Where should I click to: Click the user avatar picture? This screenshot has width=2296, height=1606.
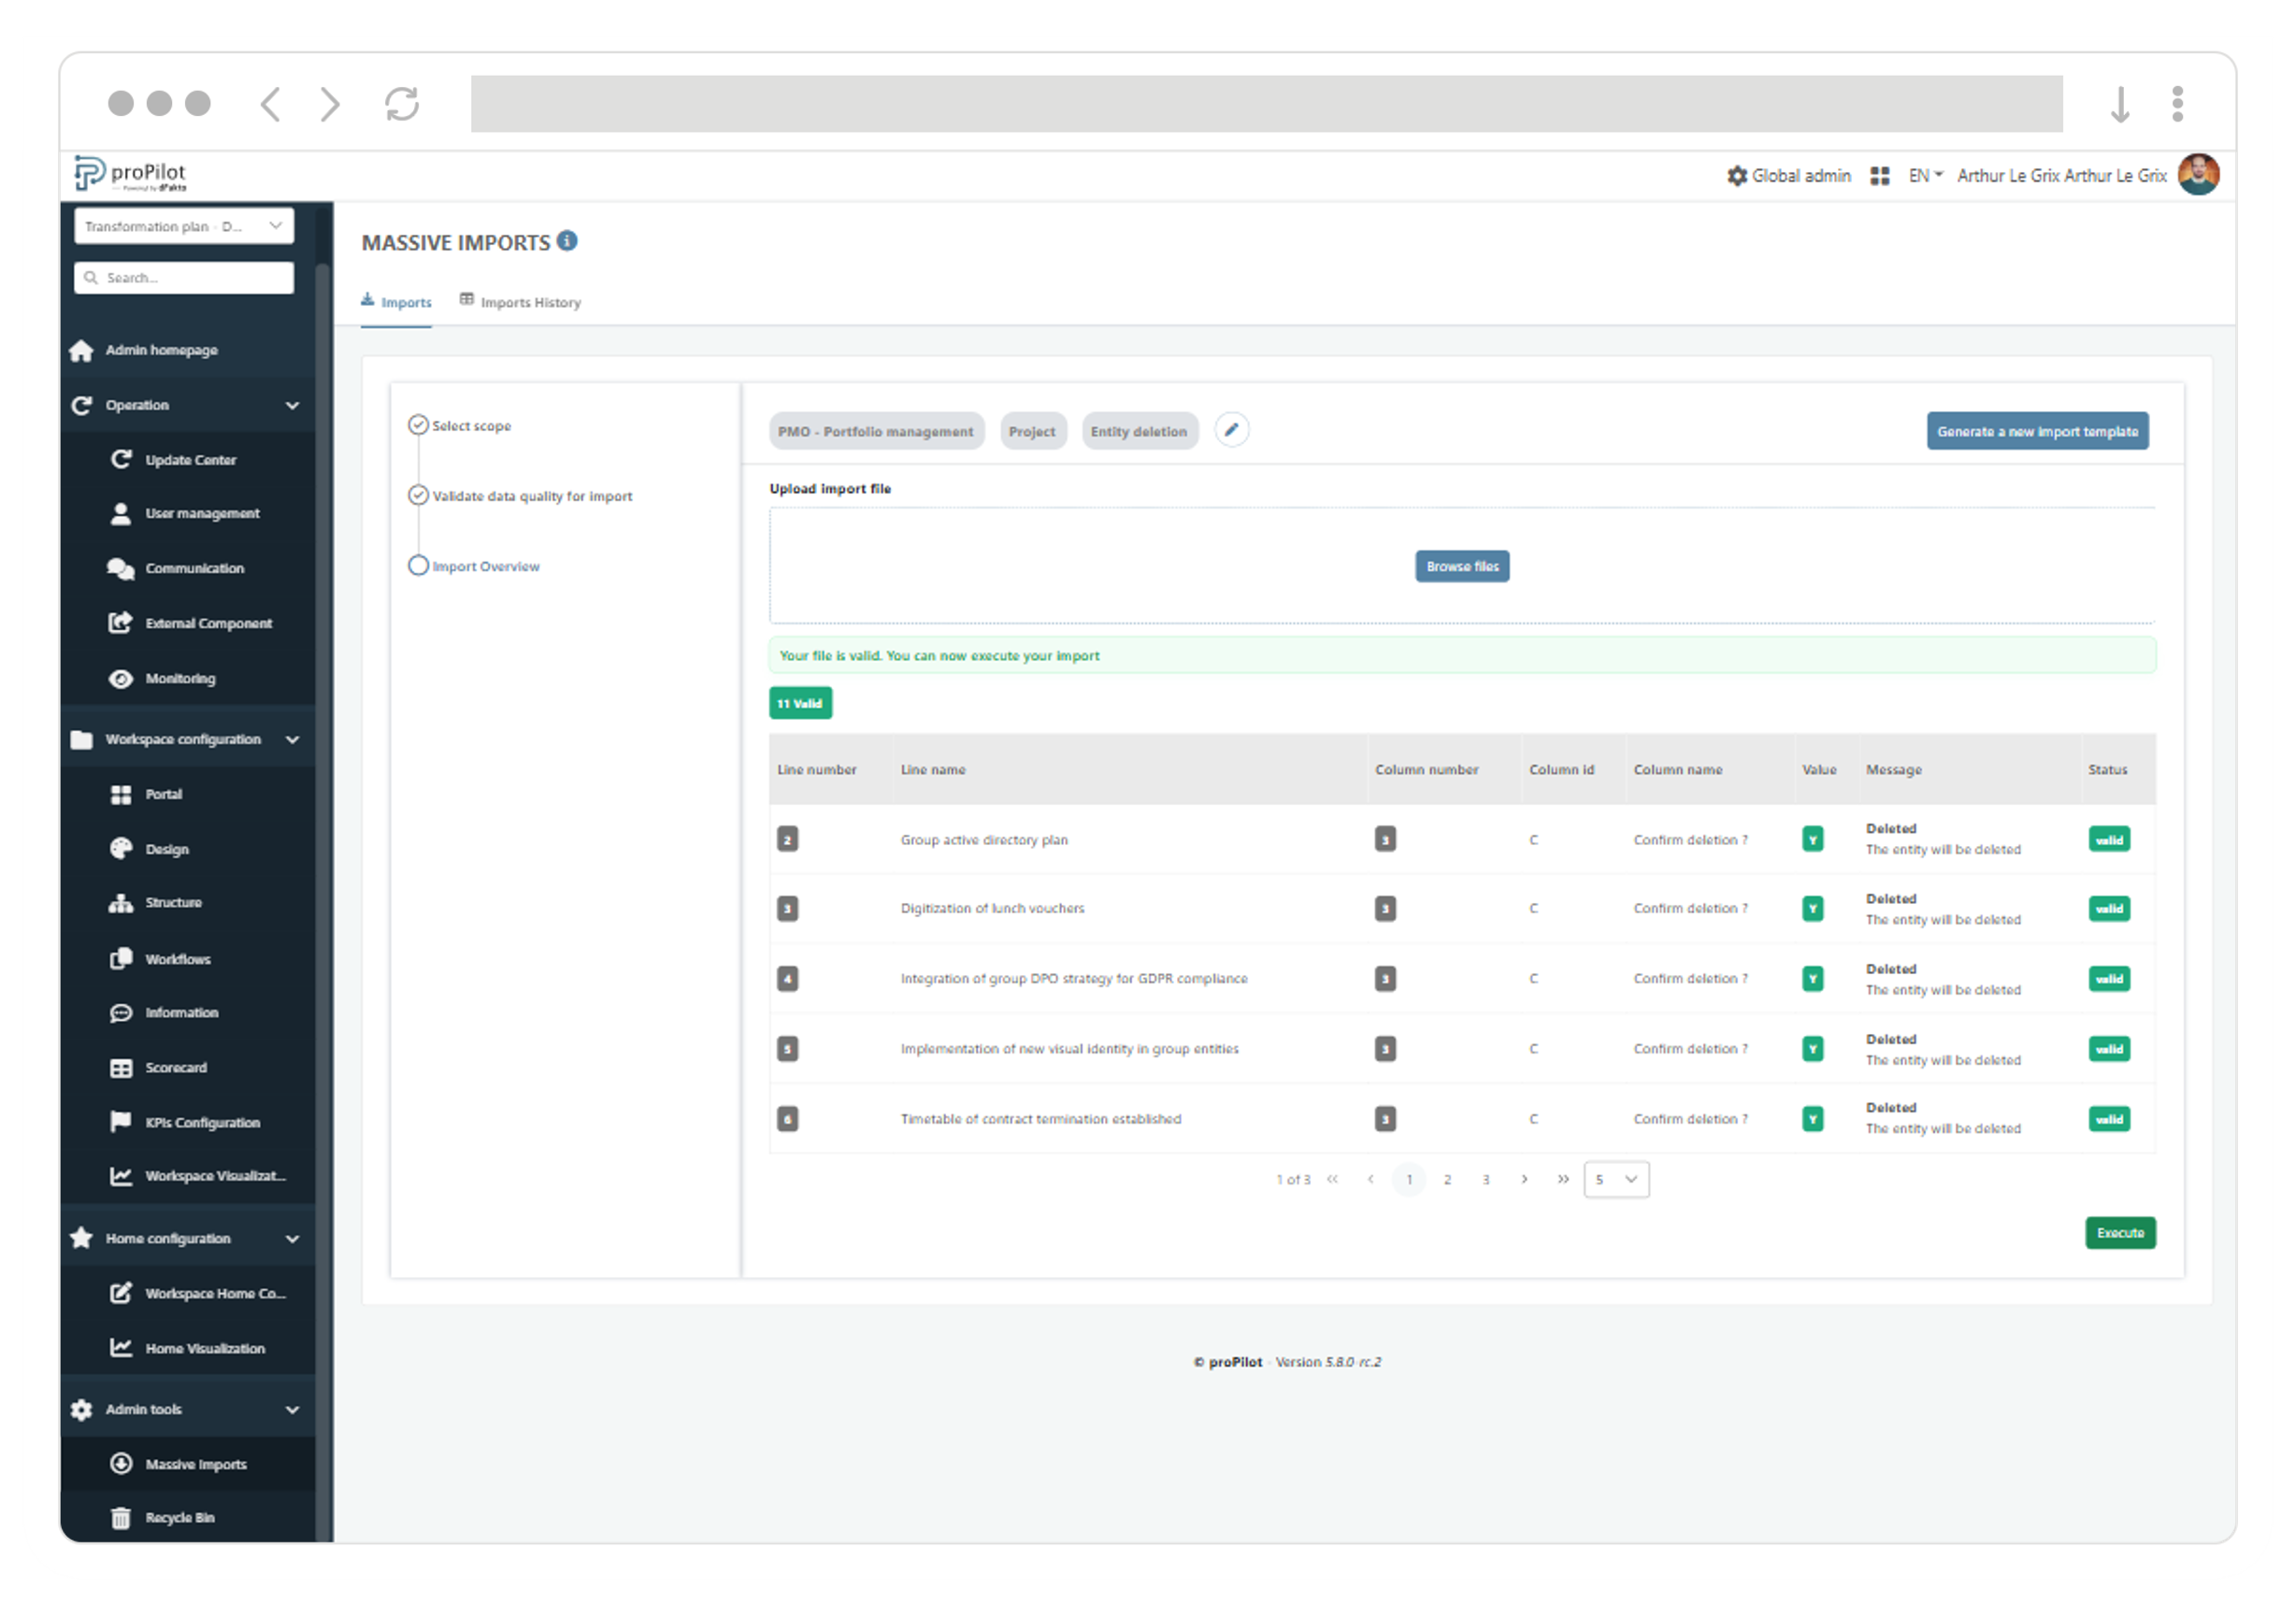point(2198,175)
